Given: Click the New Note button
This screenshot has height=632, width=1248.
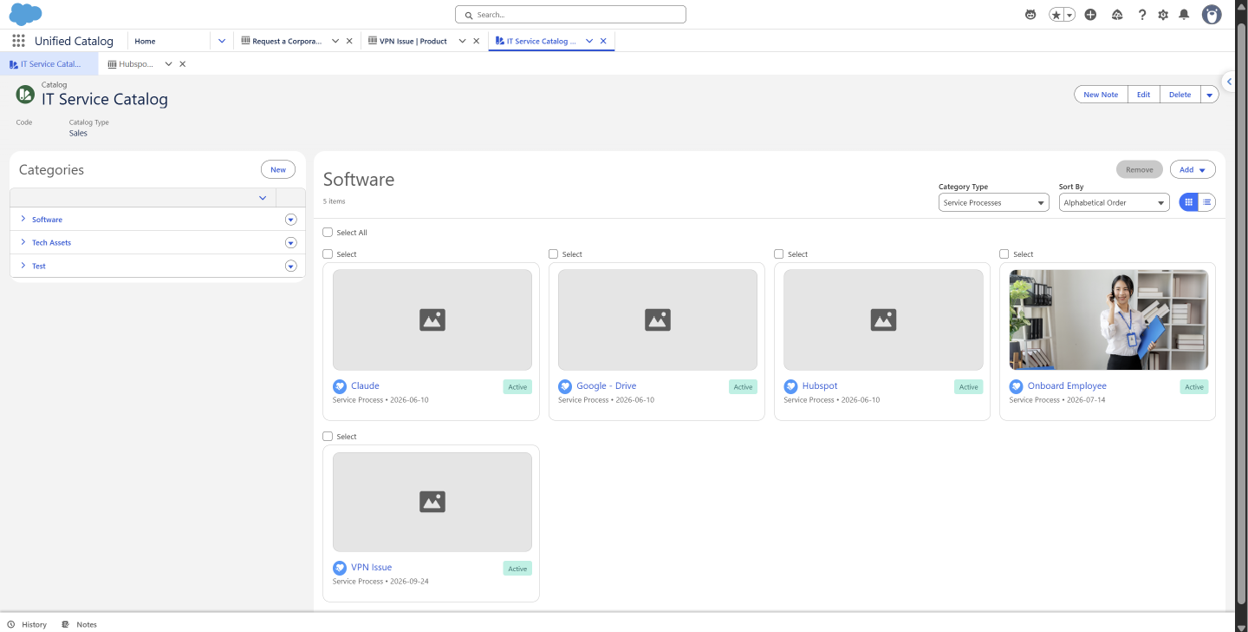Looking at the screenshot, I should [1101, 95].
